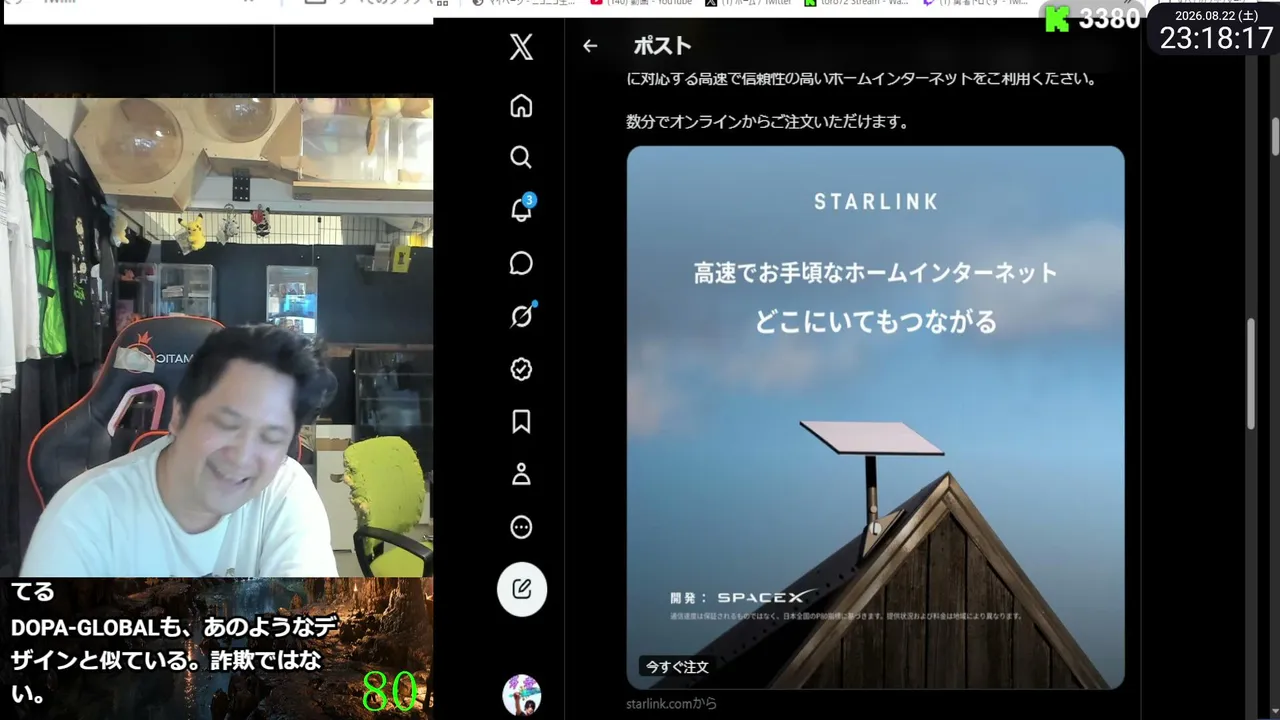Screen dimensions: 1280x720
Task: Click the 今すぐ注文 button on the ad
Action: coord(677,666)
